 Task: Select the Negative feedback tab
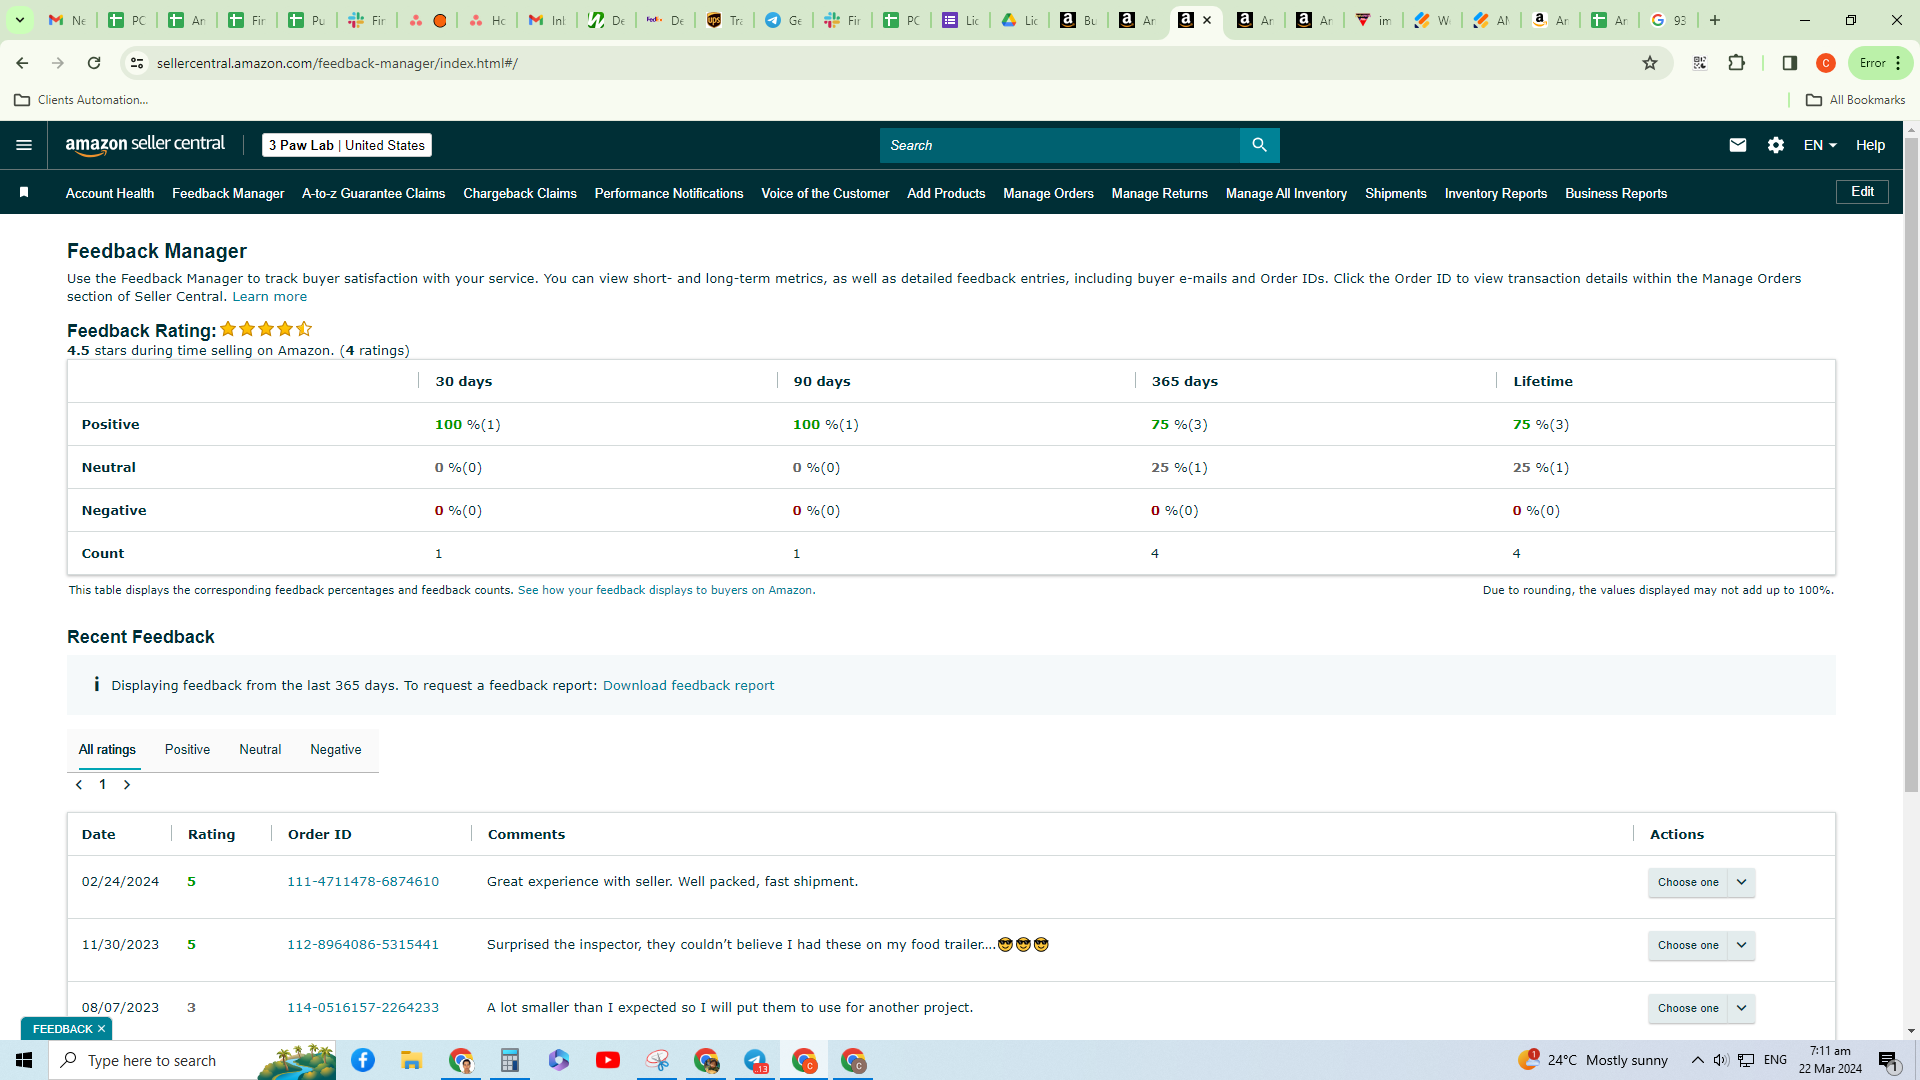point(336,749)
